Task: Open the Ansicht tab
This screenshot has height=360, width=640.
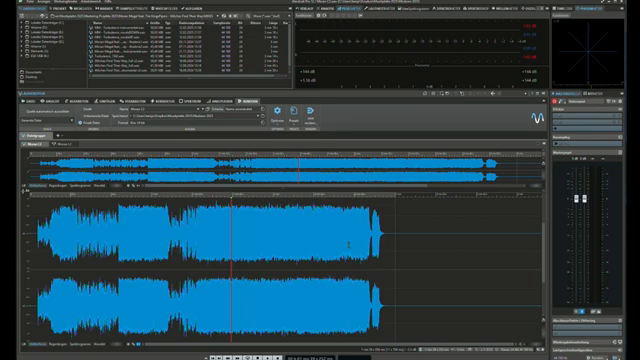Action: pos(50,101)
